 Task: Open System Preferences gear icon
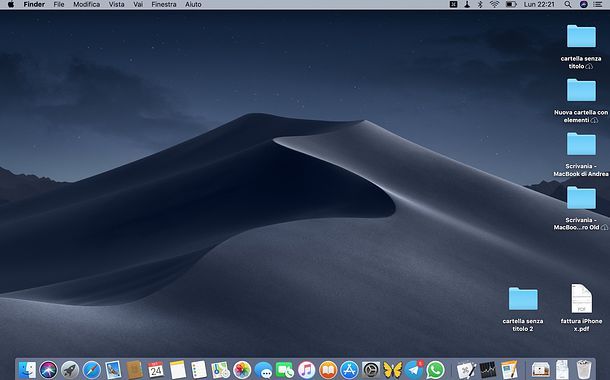[371, 369]
